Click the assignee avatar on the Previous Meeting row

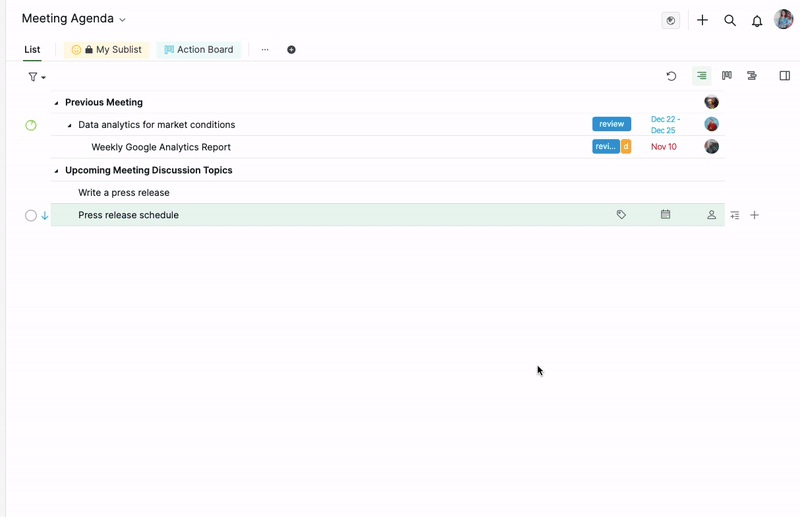point(711,102)
